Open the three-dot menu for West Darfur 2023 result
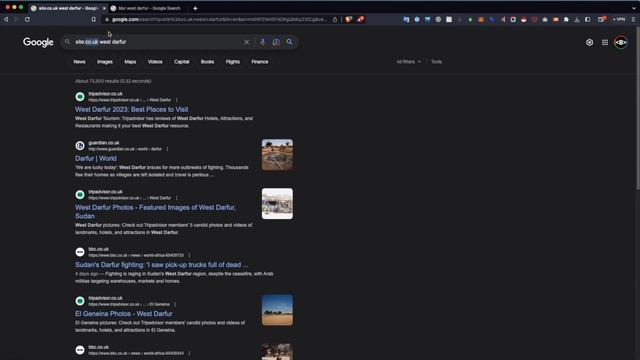640x360 pixels. tap(177, 100)
